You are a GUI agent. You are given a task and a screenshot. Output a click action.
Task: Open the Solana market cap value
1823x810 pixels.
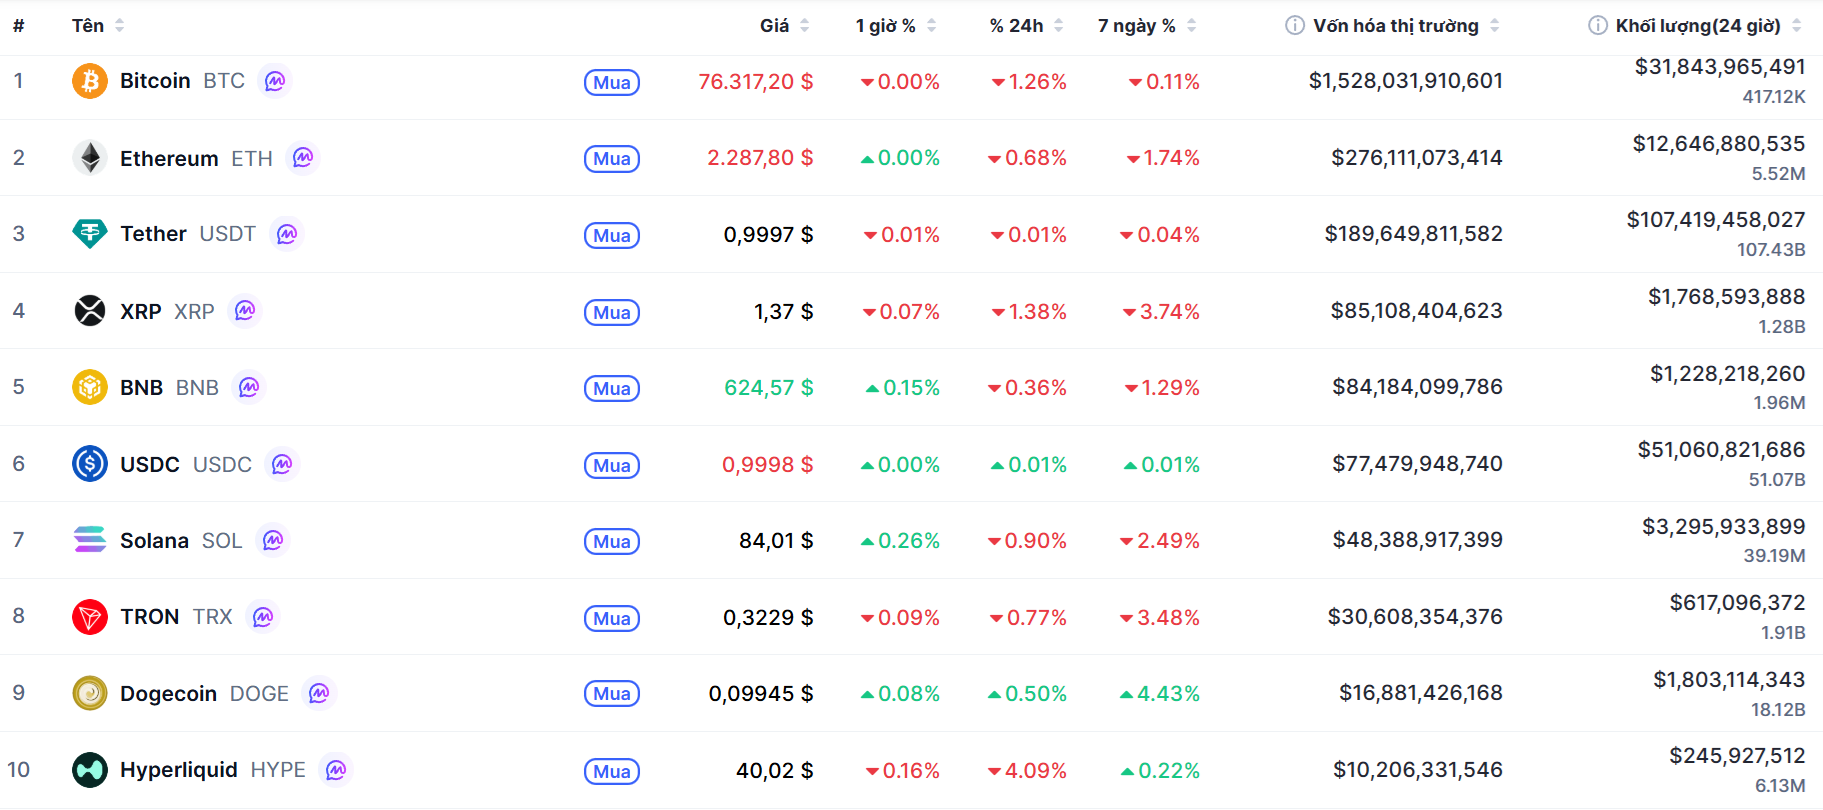click(x=1417, y=540)
